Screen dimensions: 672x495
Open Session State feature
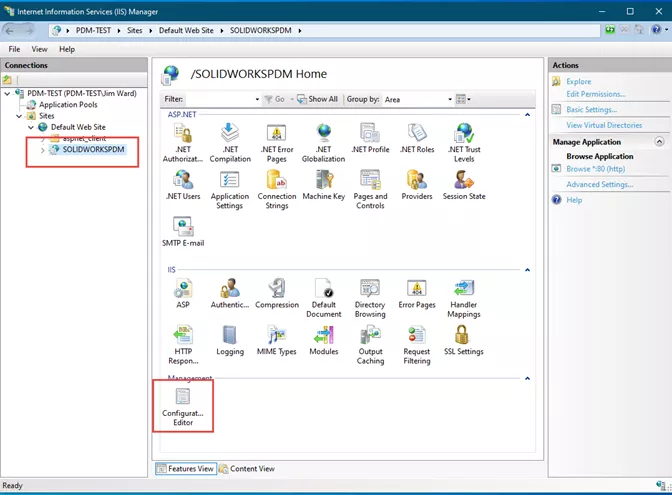tap(464, 185)
